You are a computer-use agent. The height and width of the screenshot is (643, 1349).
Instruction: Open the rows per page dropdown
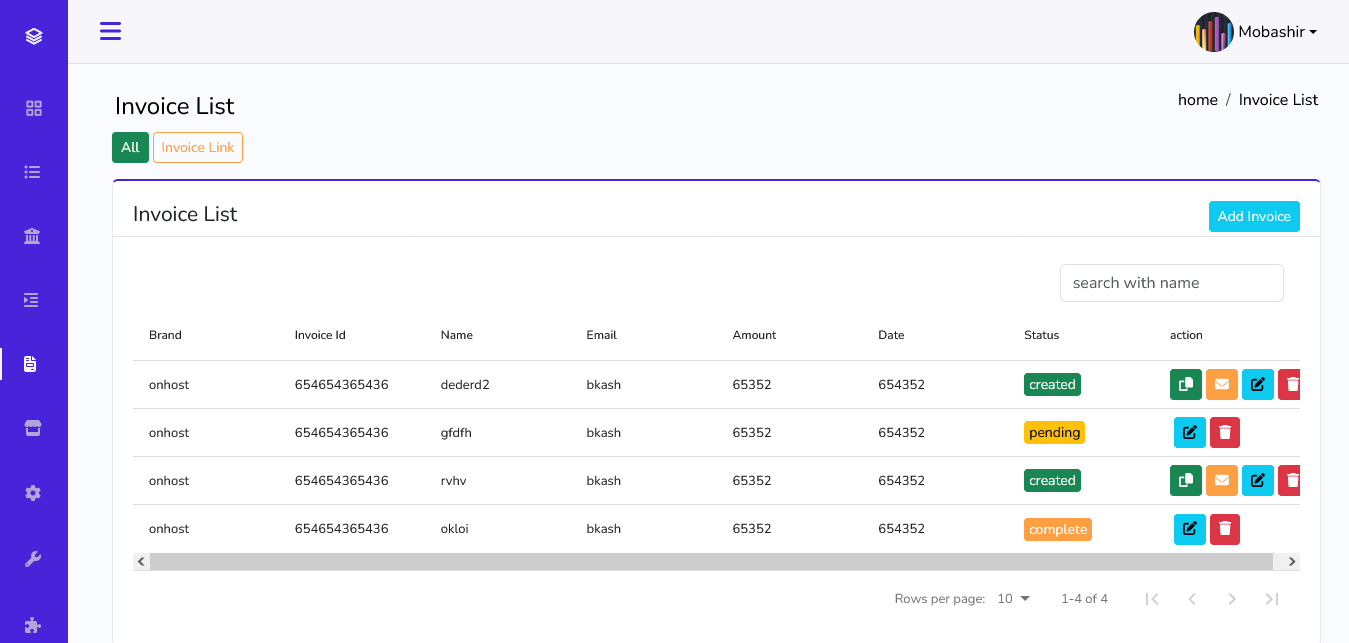1011,598
